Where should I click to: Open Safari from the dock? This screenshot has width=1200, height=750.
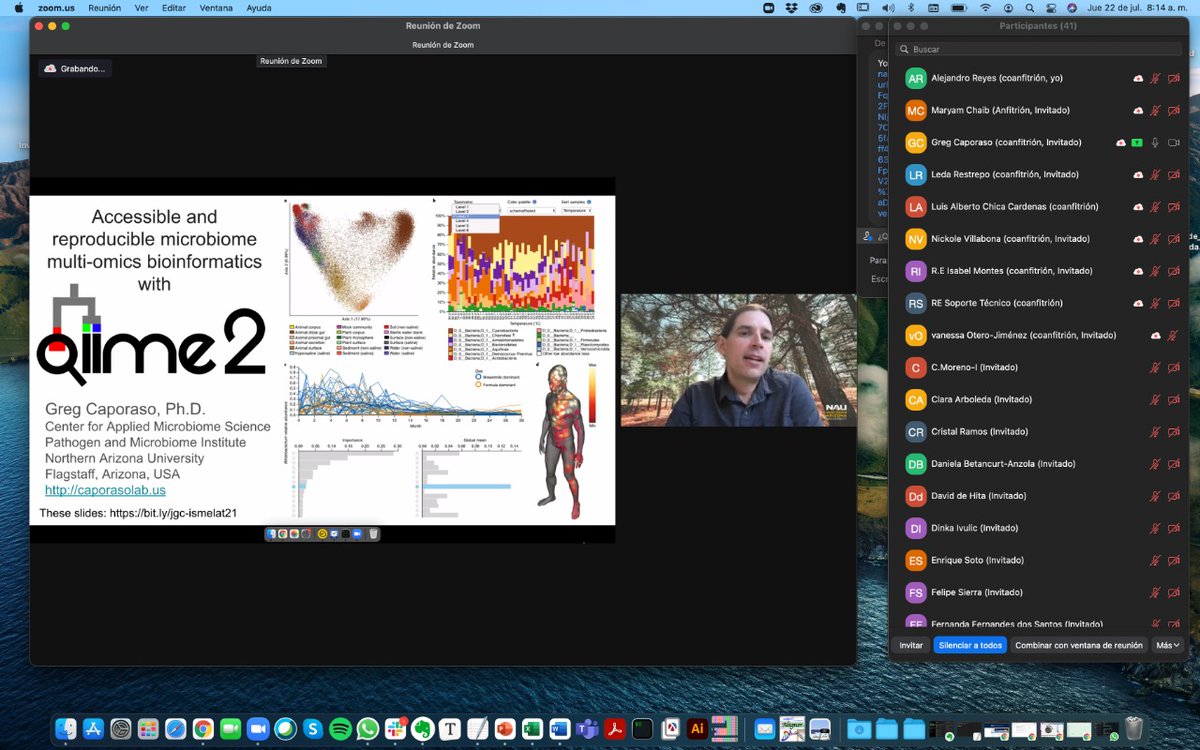(x=176, y=728)
